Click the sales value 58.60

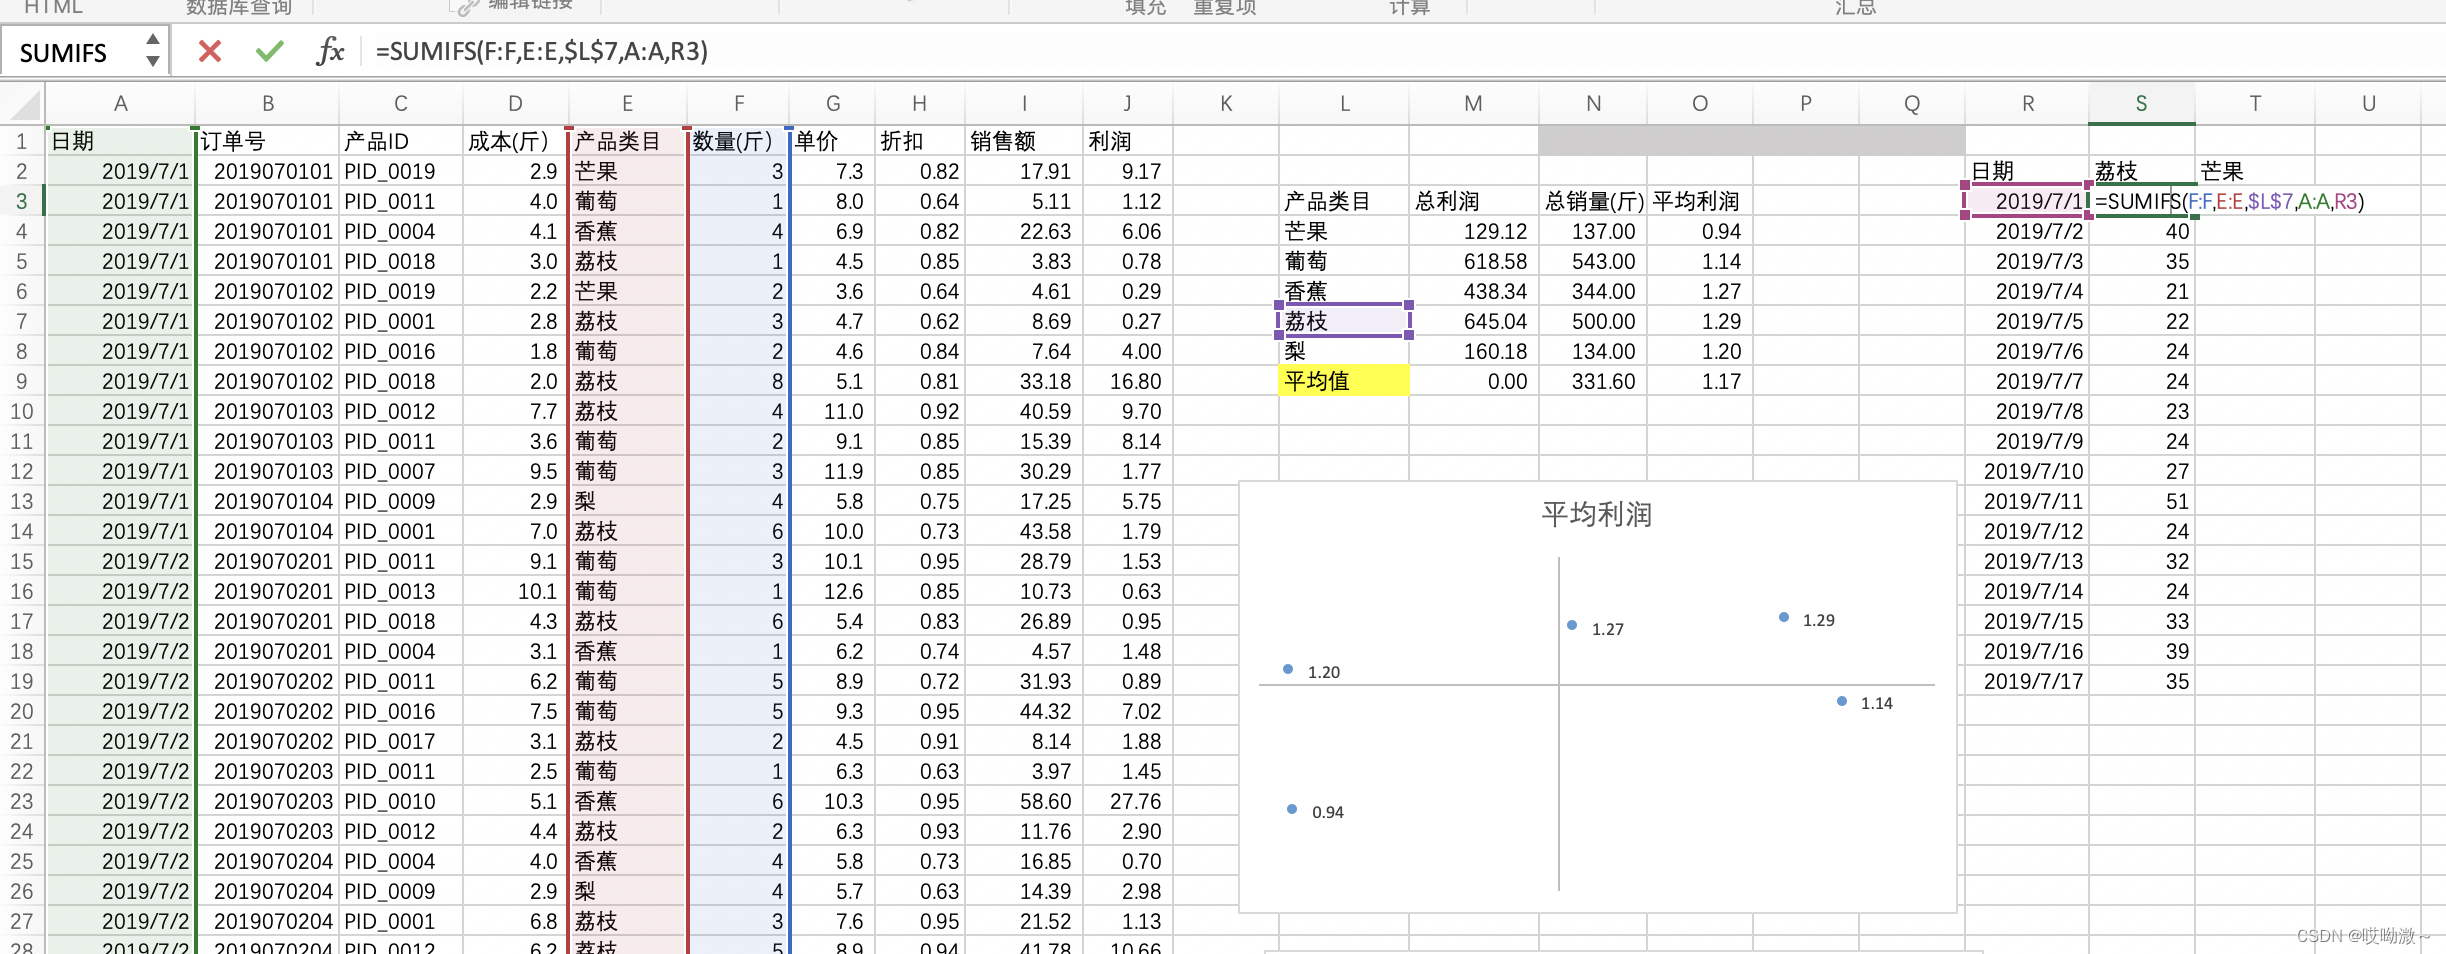(x=1024, y=801)
